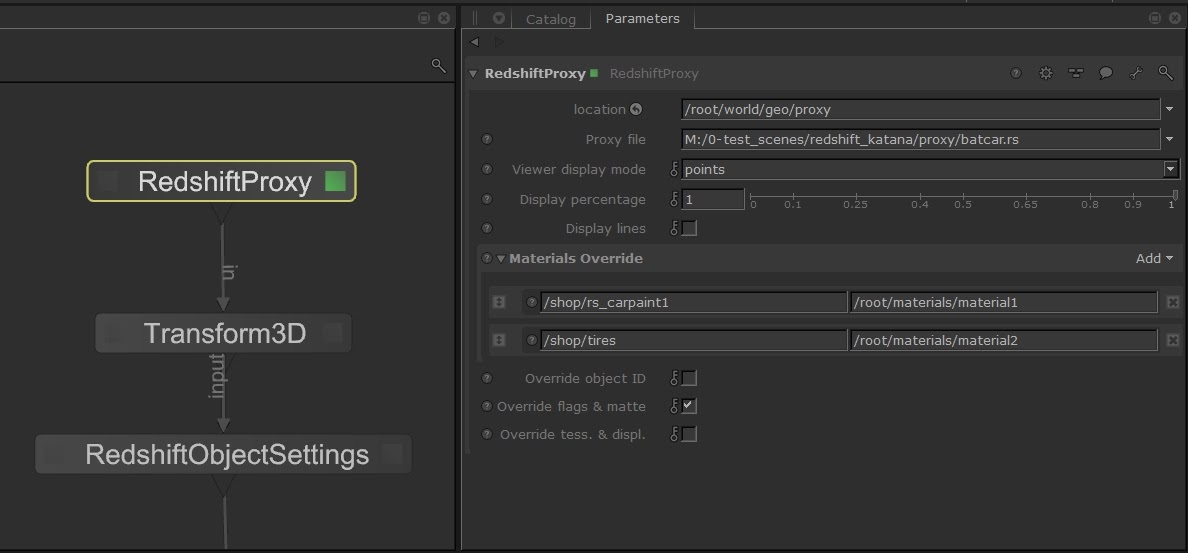Open the Viewer display mode dropdown
This screenshot has width=1188, height=553.
[1171, 170]
